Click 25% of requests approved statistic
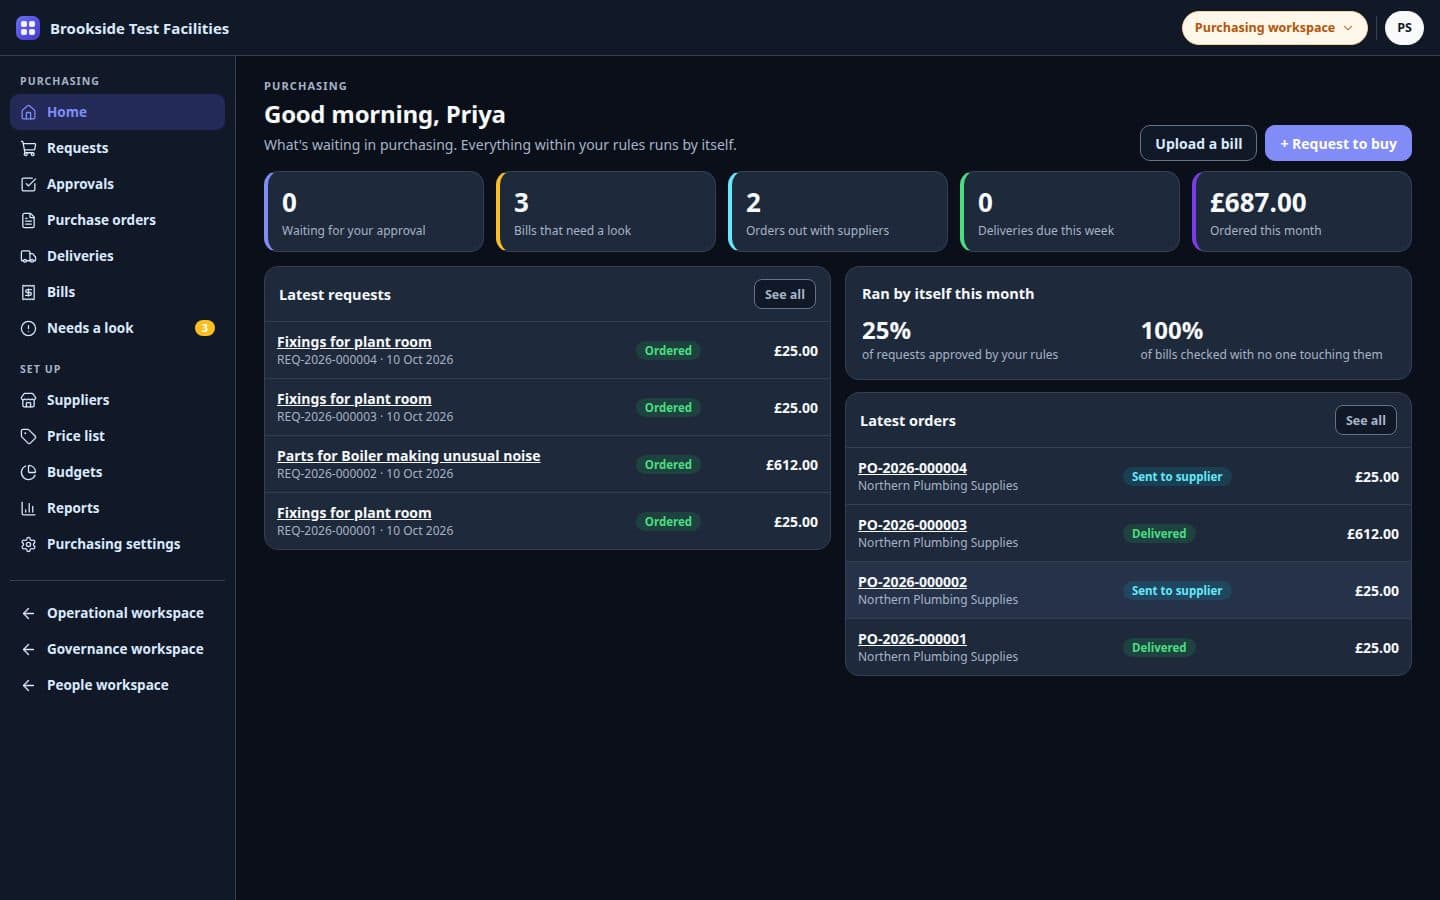1440x900 pixels. tap(960, 340)
